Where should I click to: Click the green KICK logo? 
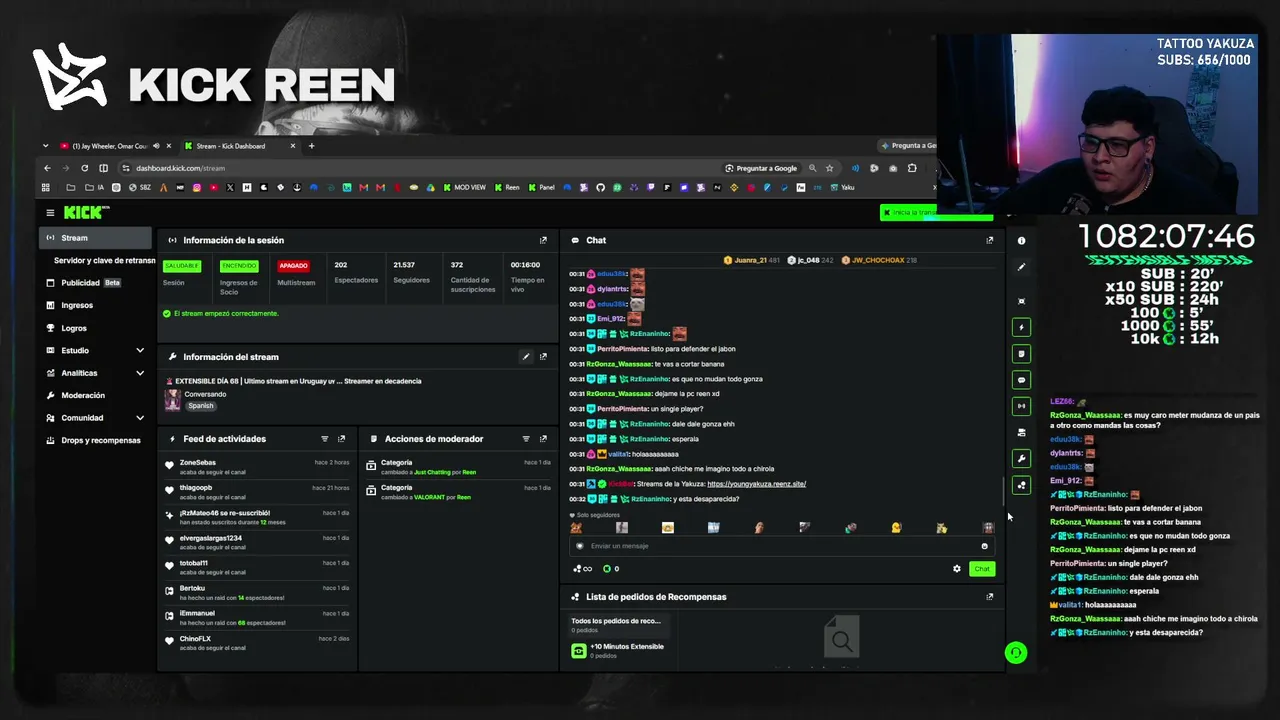(x=83, y=212)
